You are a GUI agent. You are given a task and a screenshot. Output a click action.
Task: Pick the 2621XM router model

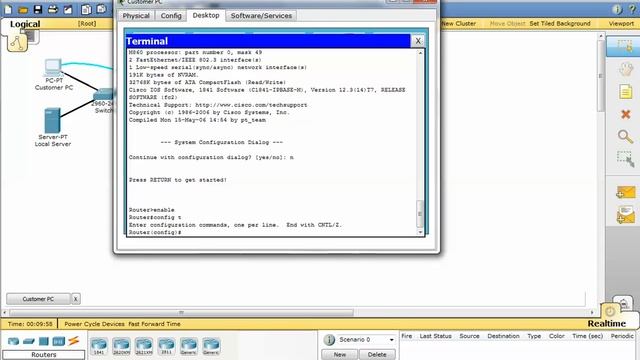[x=144, y=346]
